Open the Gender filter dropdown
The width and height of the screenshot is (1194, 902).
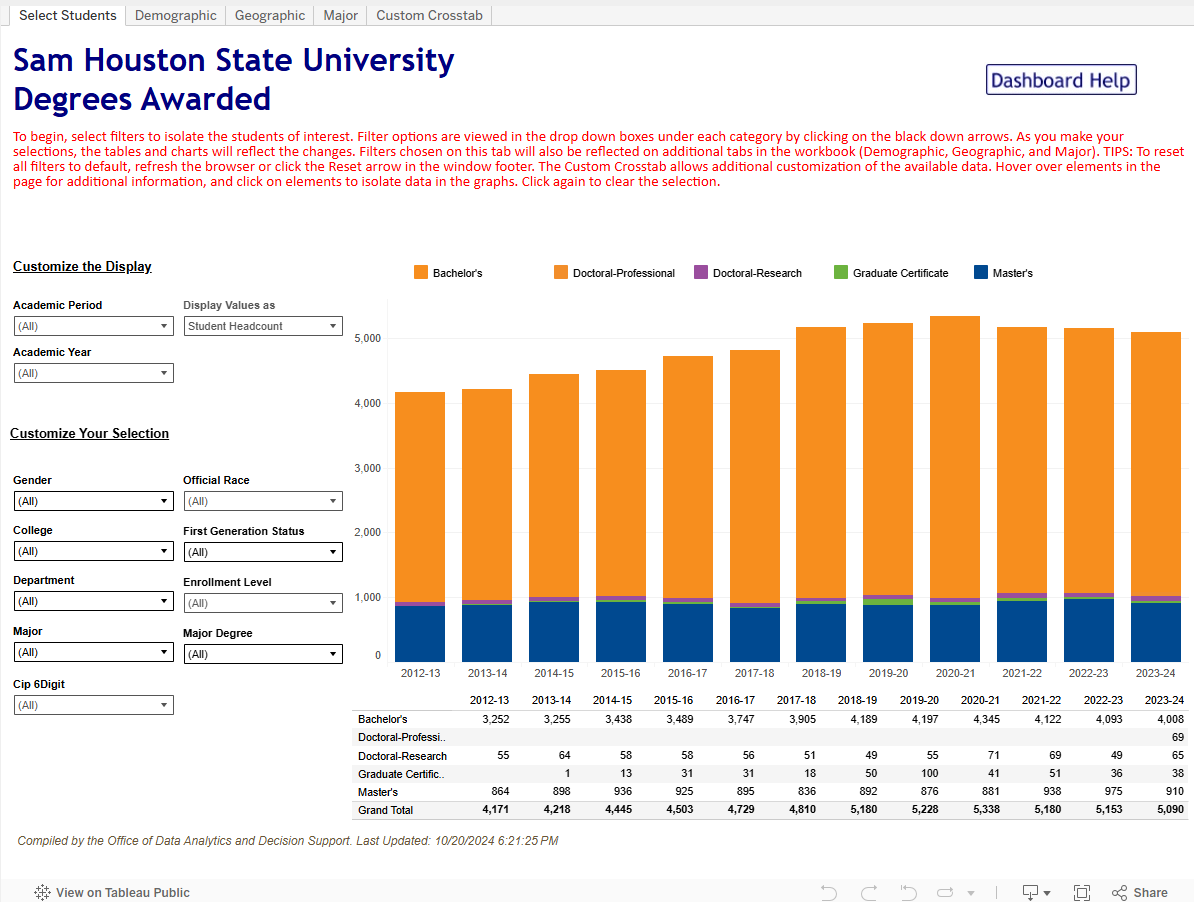click(x=94, y=501)
